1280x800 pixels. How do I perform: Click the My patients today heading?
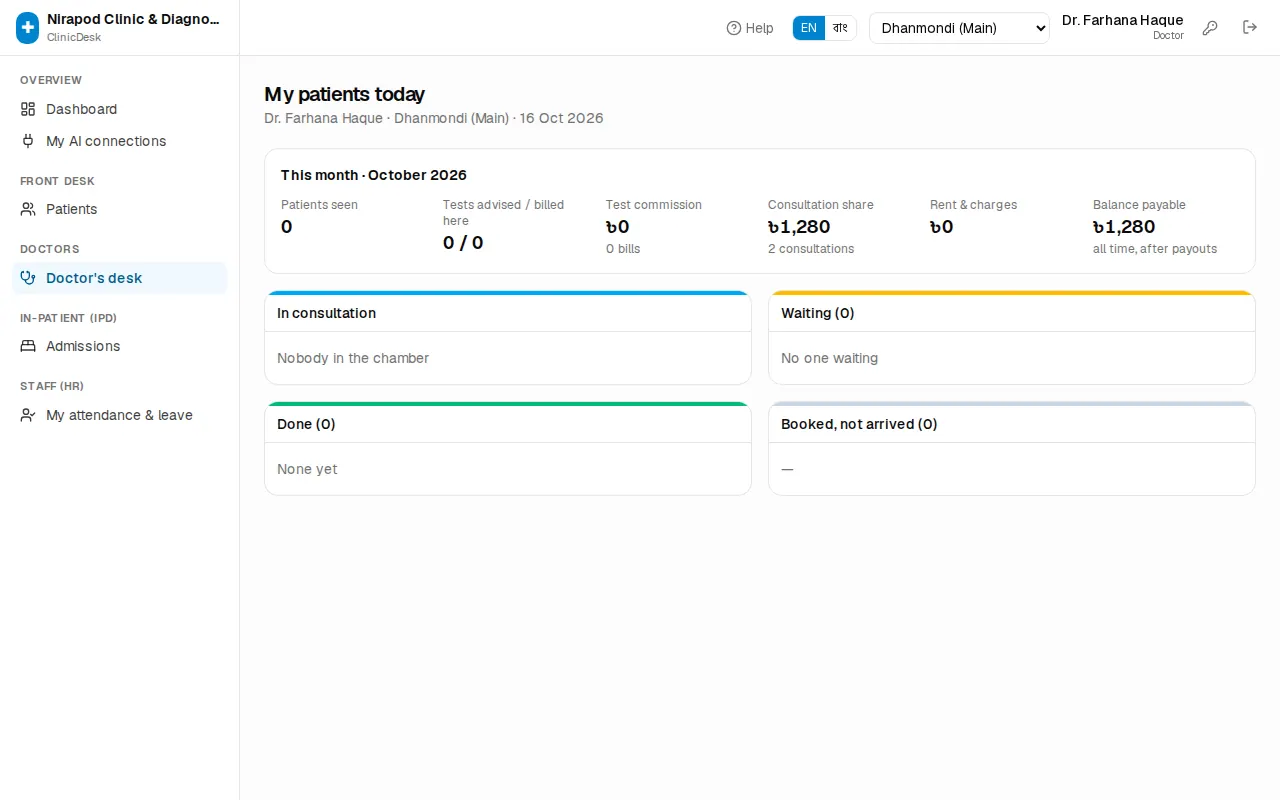[345, 94]
